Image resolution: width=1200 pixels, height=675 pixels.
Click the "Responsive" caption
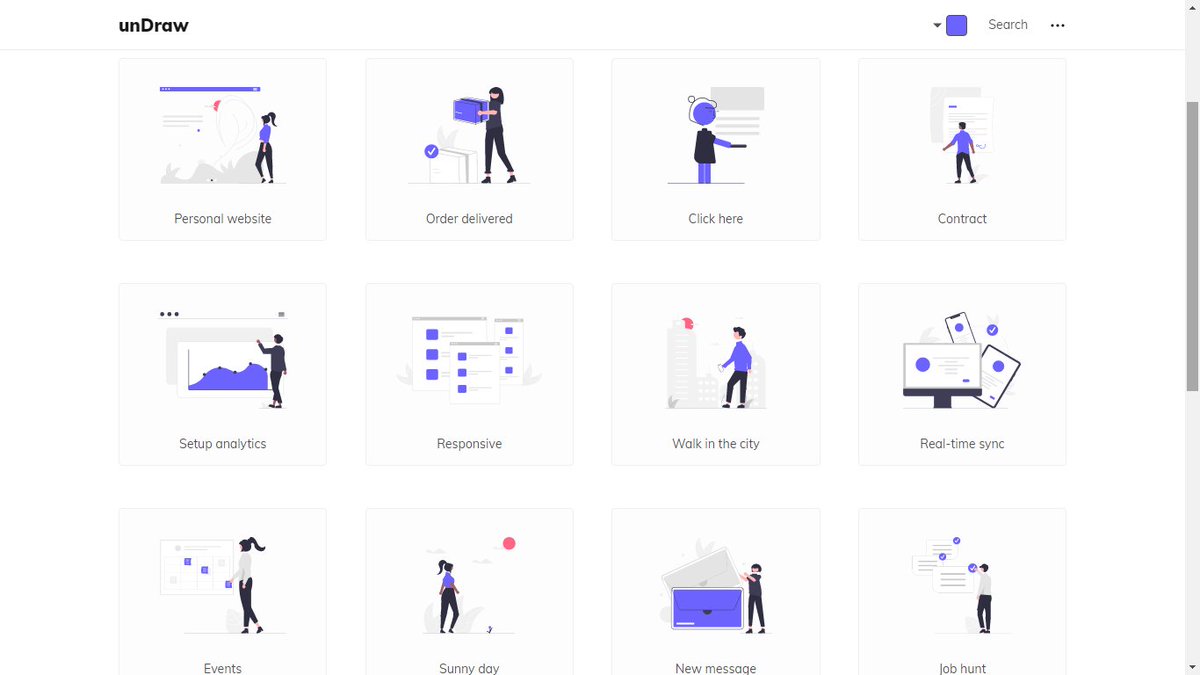pos(469,444)
